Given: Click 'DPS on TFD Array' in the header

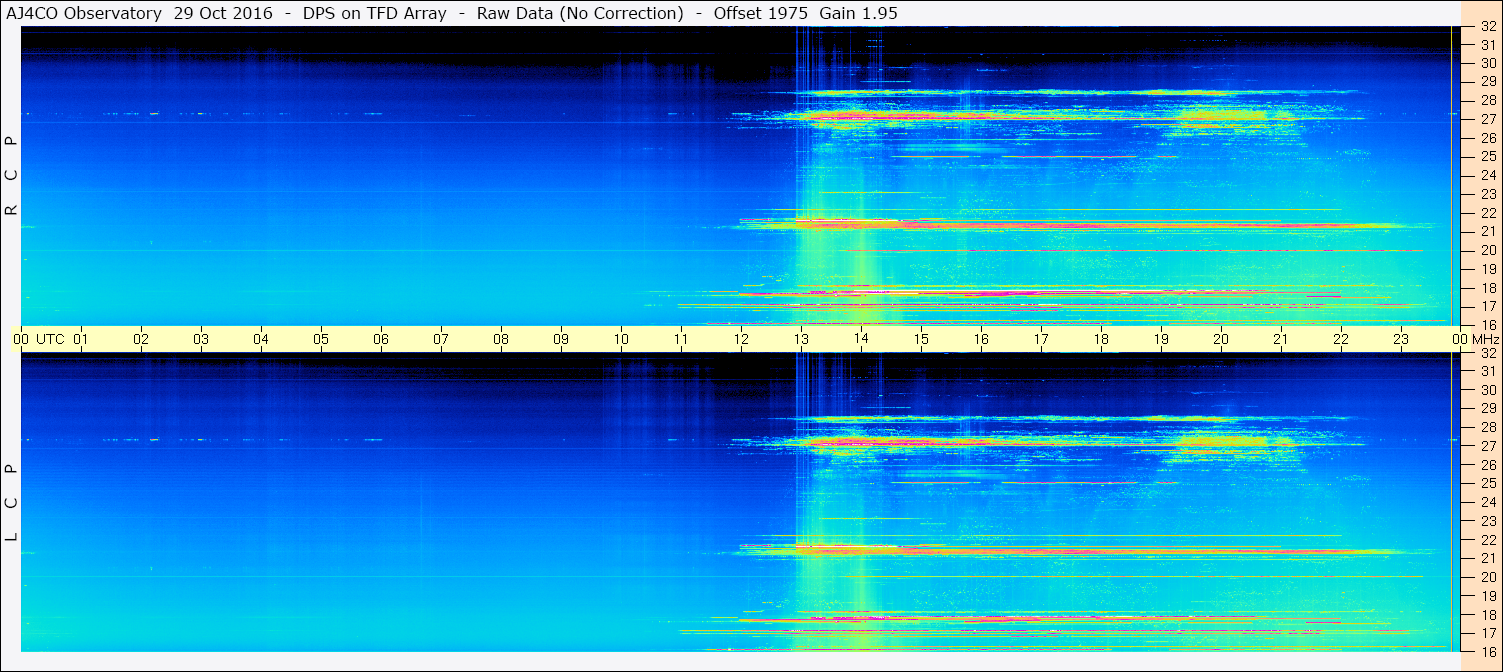Looking at the screenshot, I should click(x=374, y=13).
